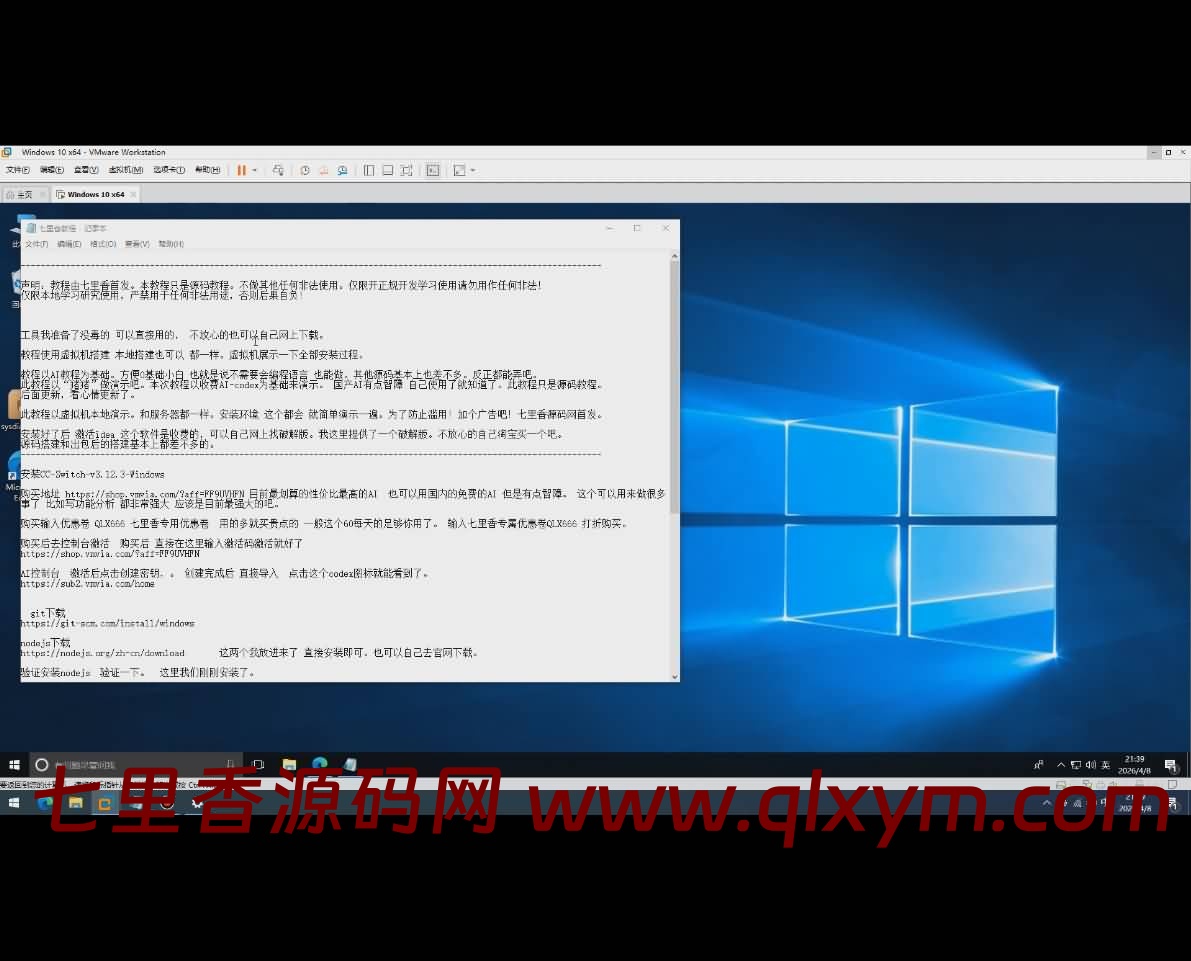The height and width of the screenshot is (961, 1191).
Task: Open the dropdown arrow next to the pause icon
Action: 254,170
